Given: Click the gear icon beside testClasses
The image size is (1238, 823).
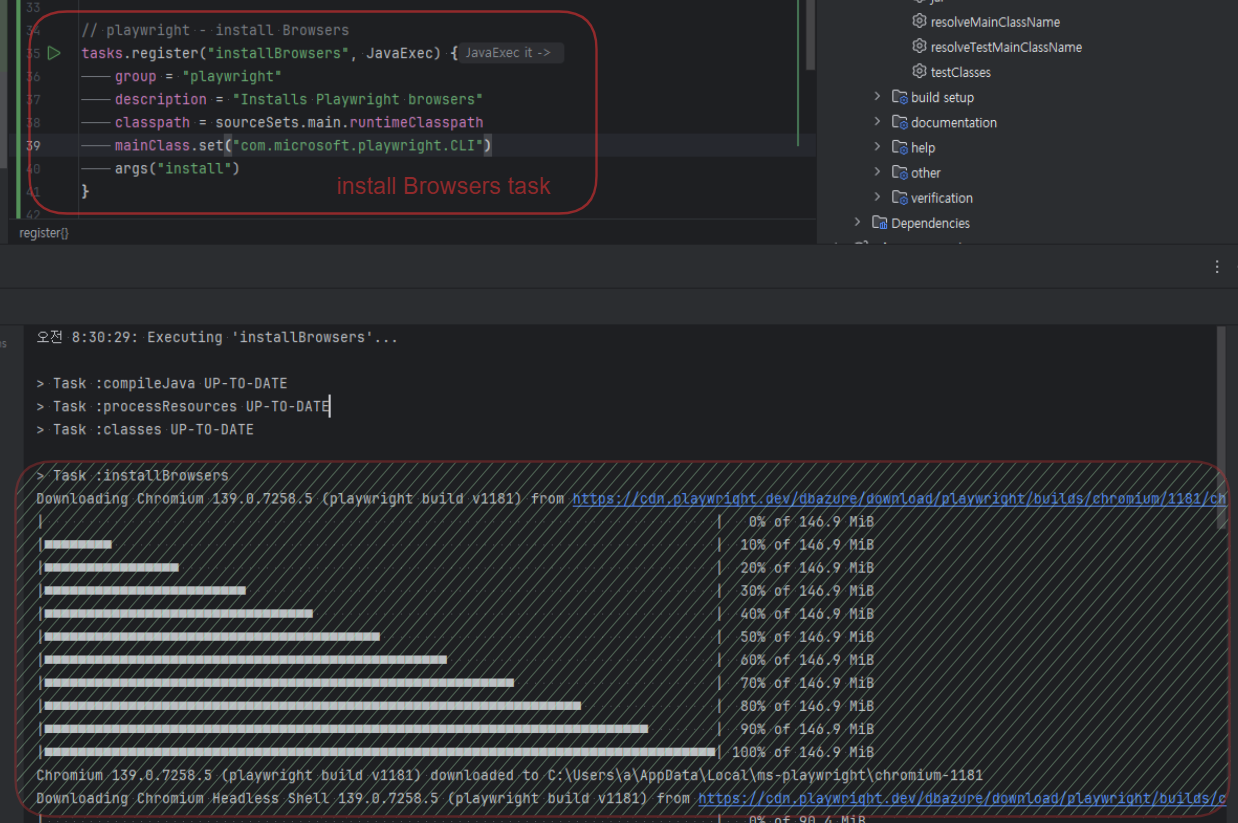Looking at the screenshot, I should coord(919,71).
